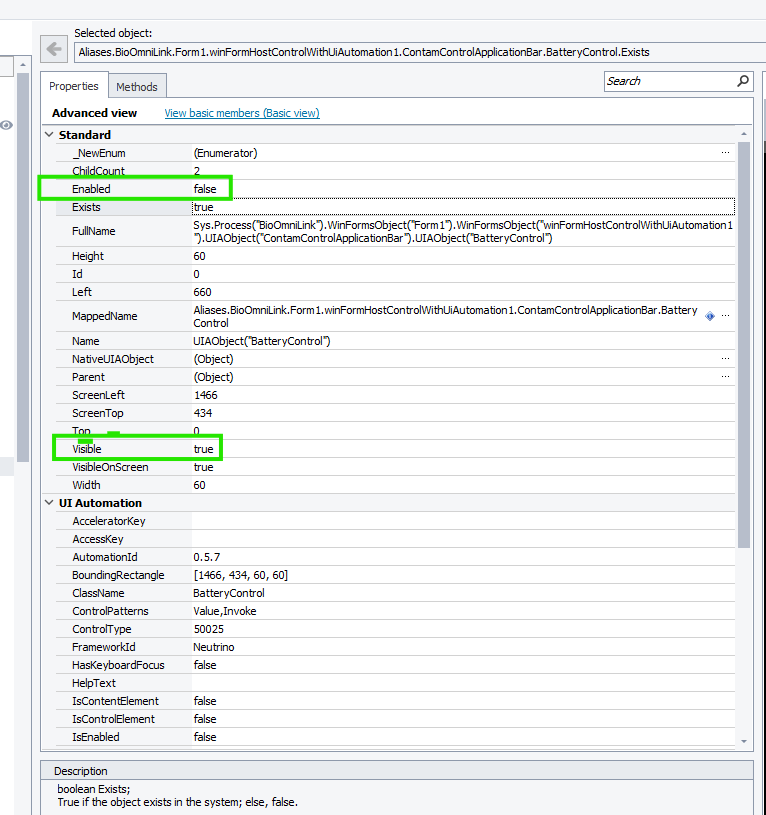Screen dimensions: 766x815
Task: Open ellipsis button for NativeUIAObject row
Action: pyautogui.click(x=725, y=359)
